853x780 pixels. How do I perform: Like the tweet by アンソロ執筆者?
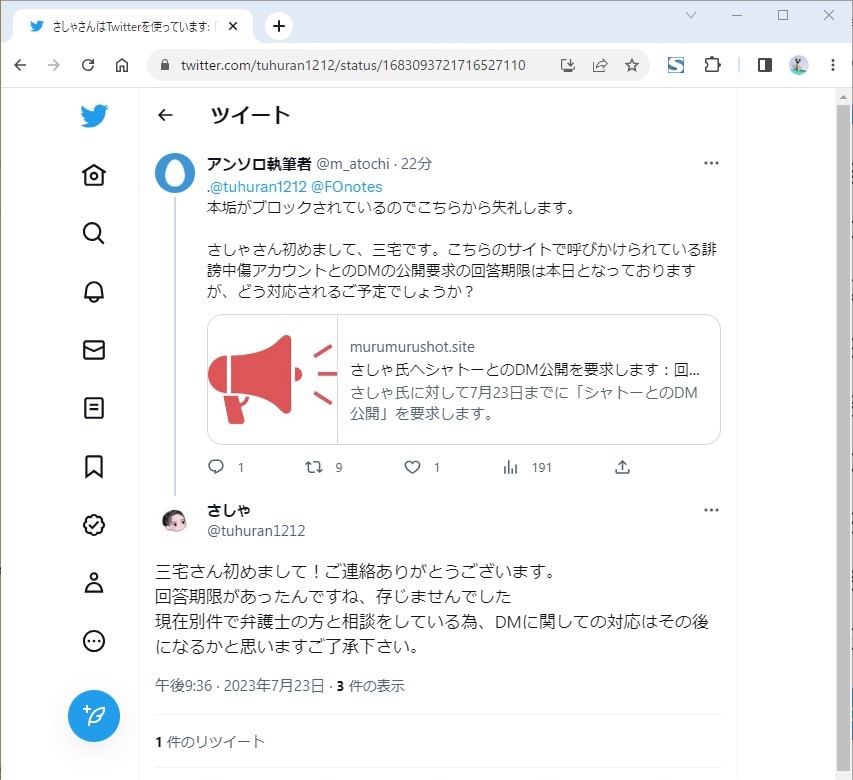412,467
